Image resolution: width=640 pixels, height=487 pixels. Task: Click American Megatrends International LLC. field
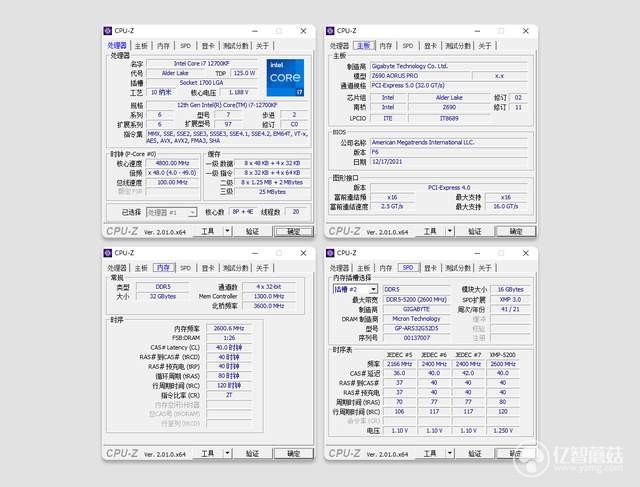(449, 142)
